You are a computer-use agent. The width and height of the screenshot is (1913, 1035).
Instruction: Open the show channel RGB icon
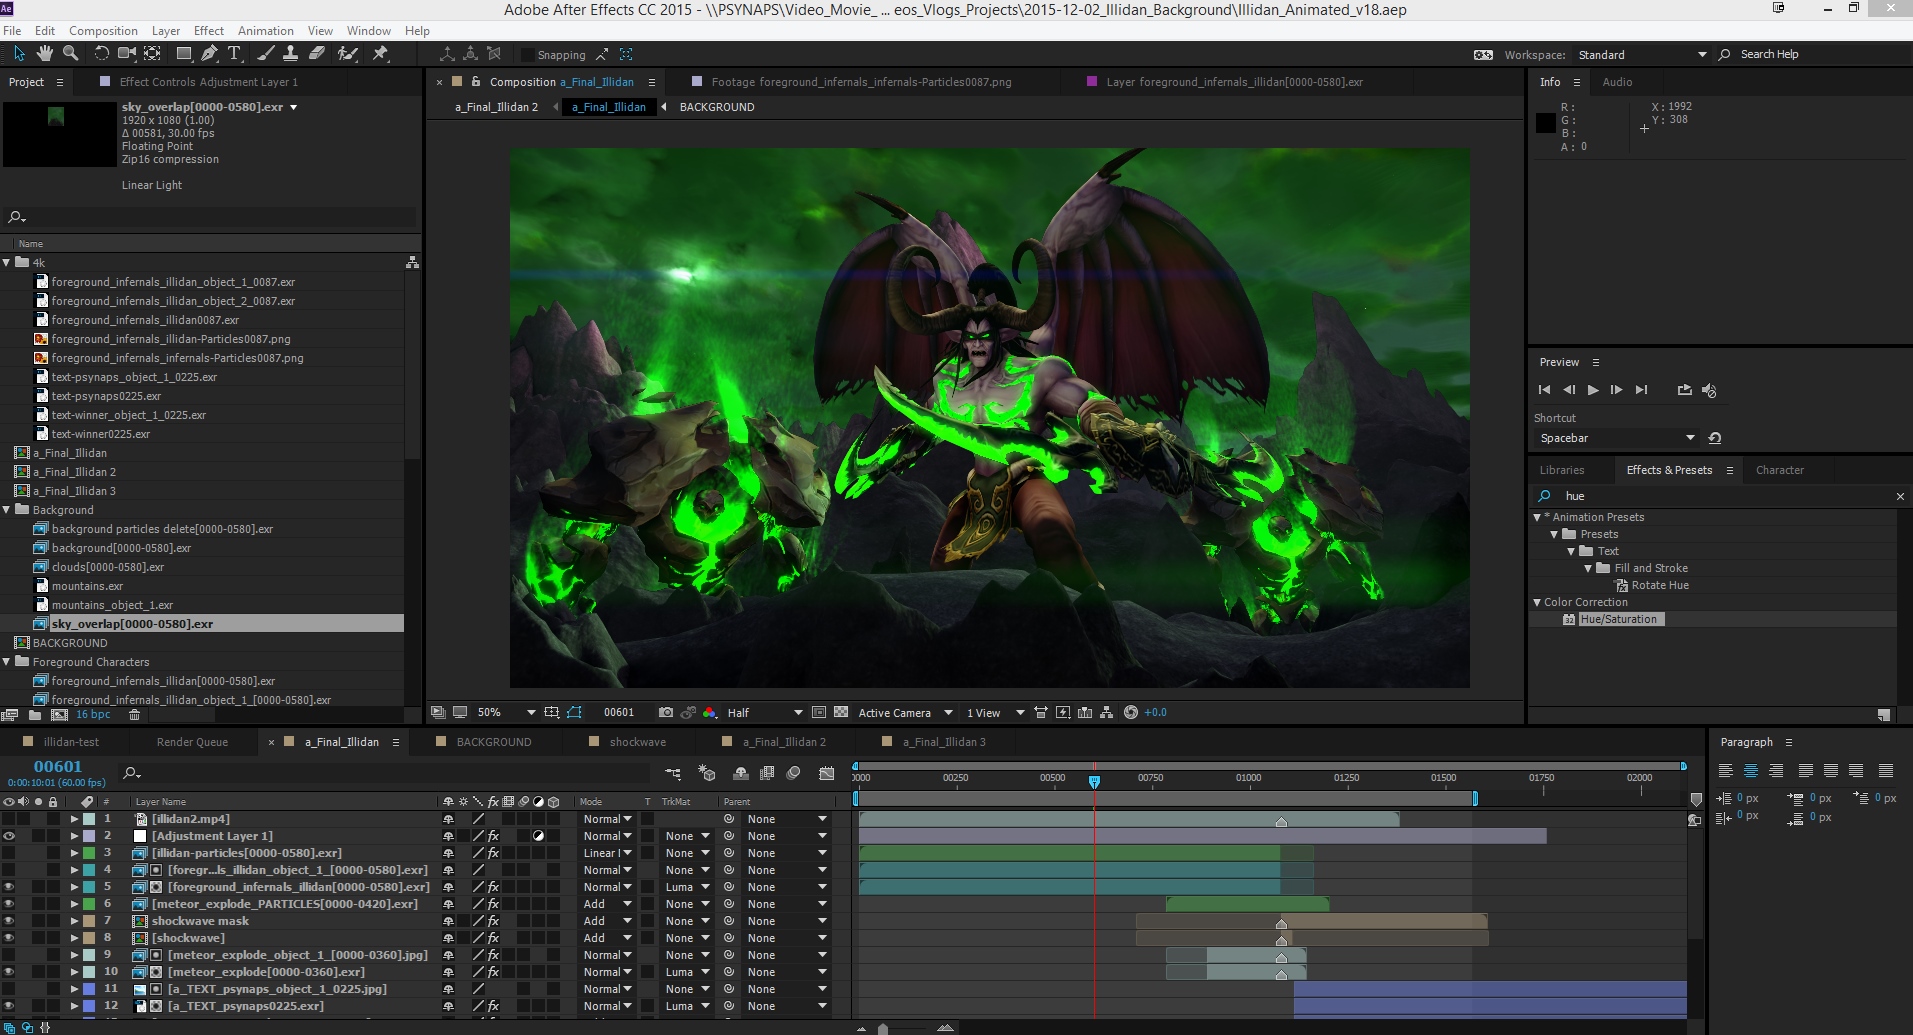[709, 712]
